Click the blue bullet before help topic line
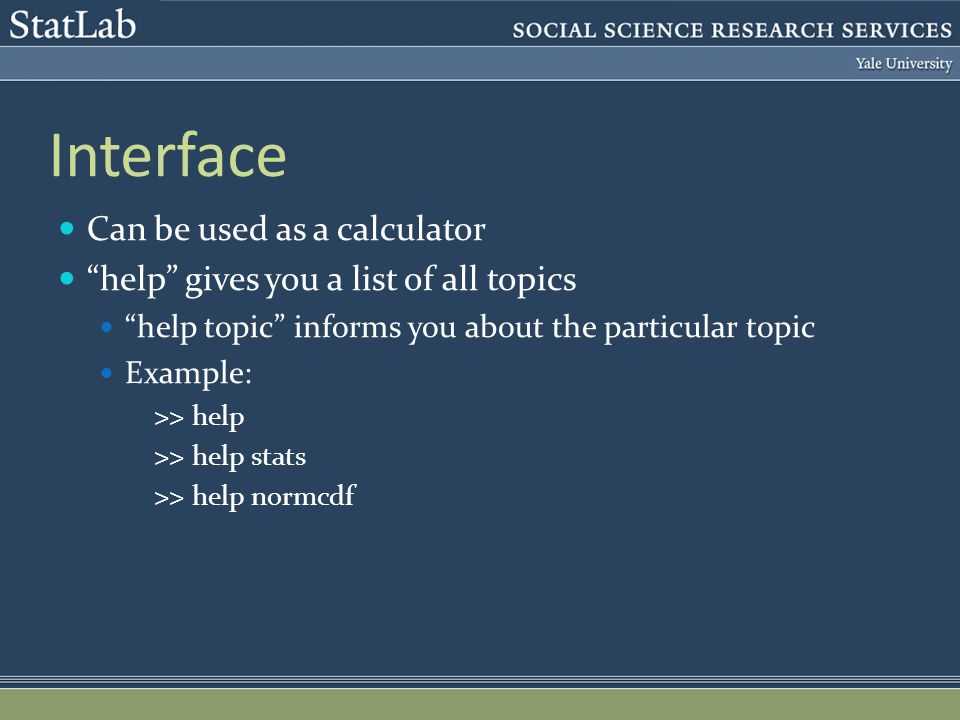The width and height of the screenshot is (960, 720). coord(107,328)
